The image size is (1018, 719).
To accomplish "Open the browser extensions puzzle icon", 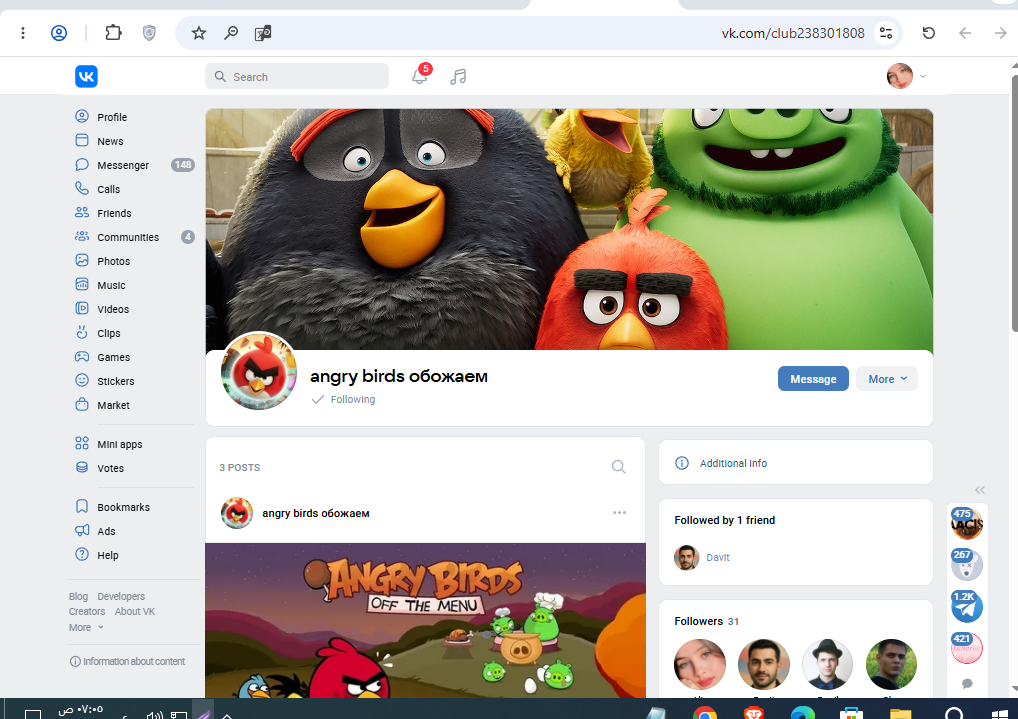I will [114, 32].
